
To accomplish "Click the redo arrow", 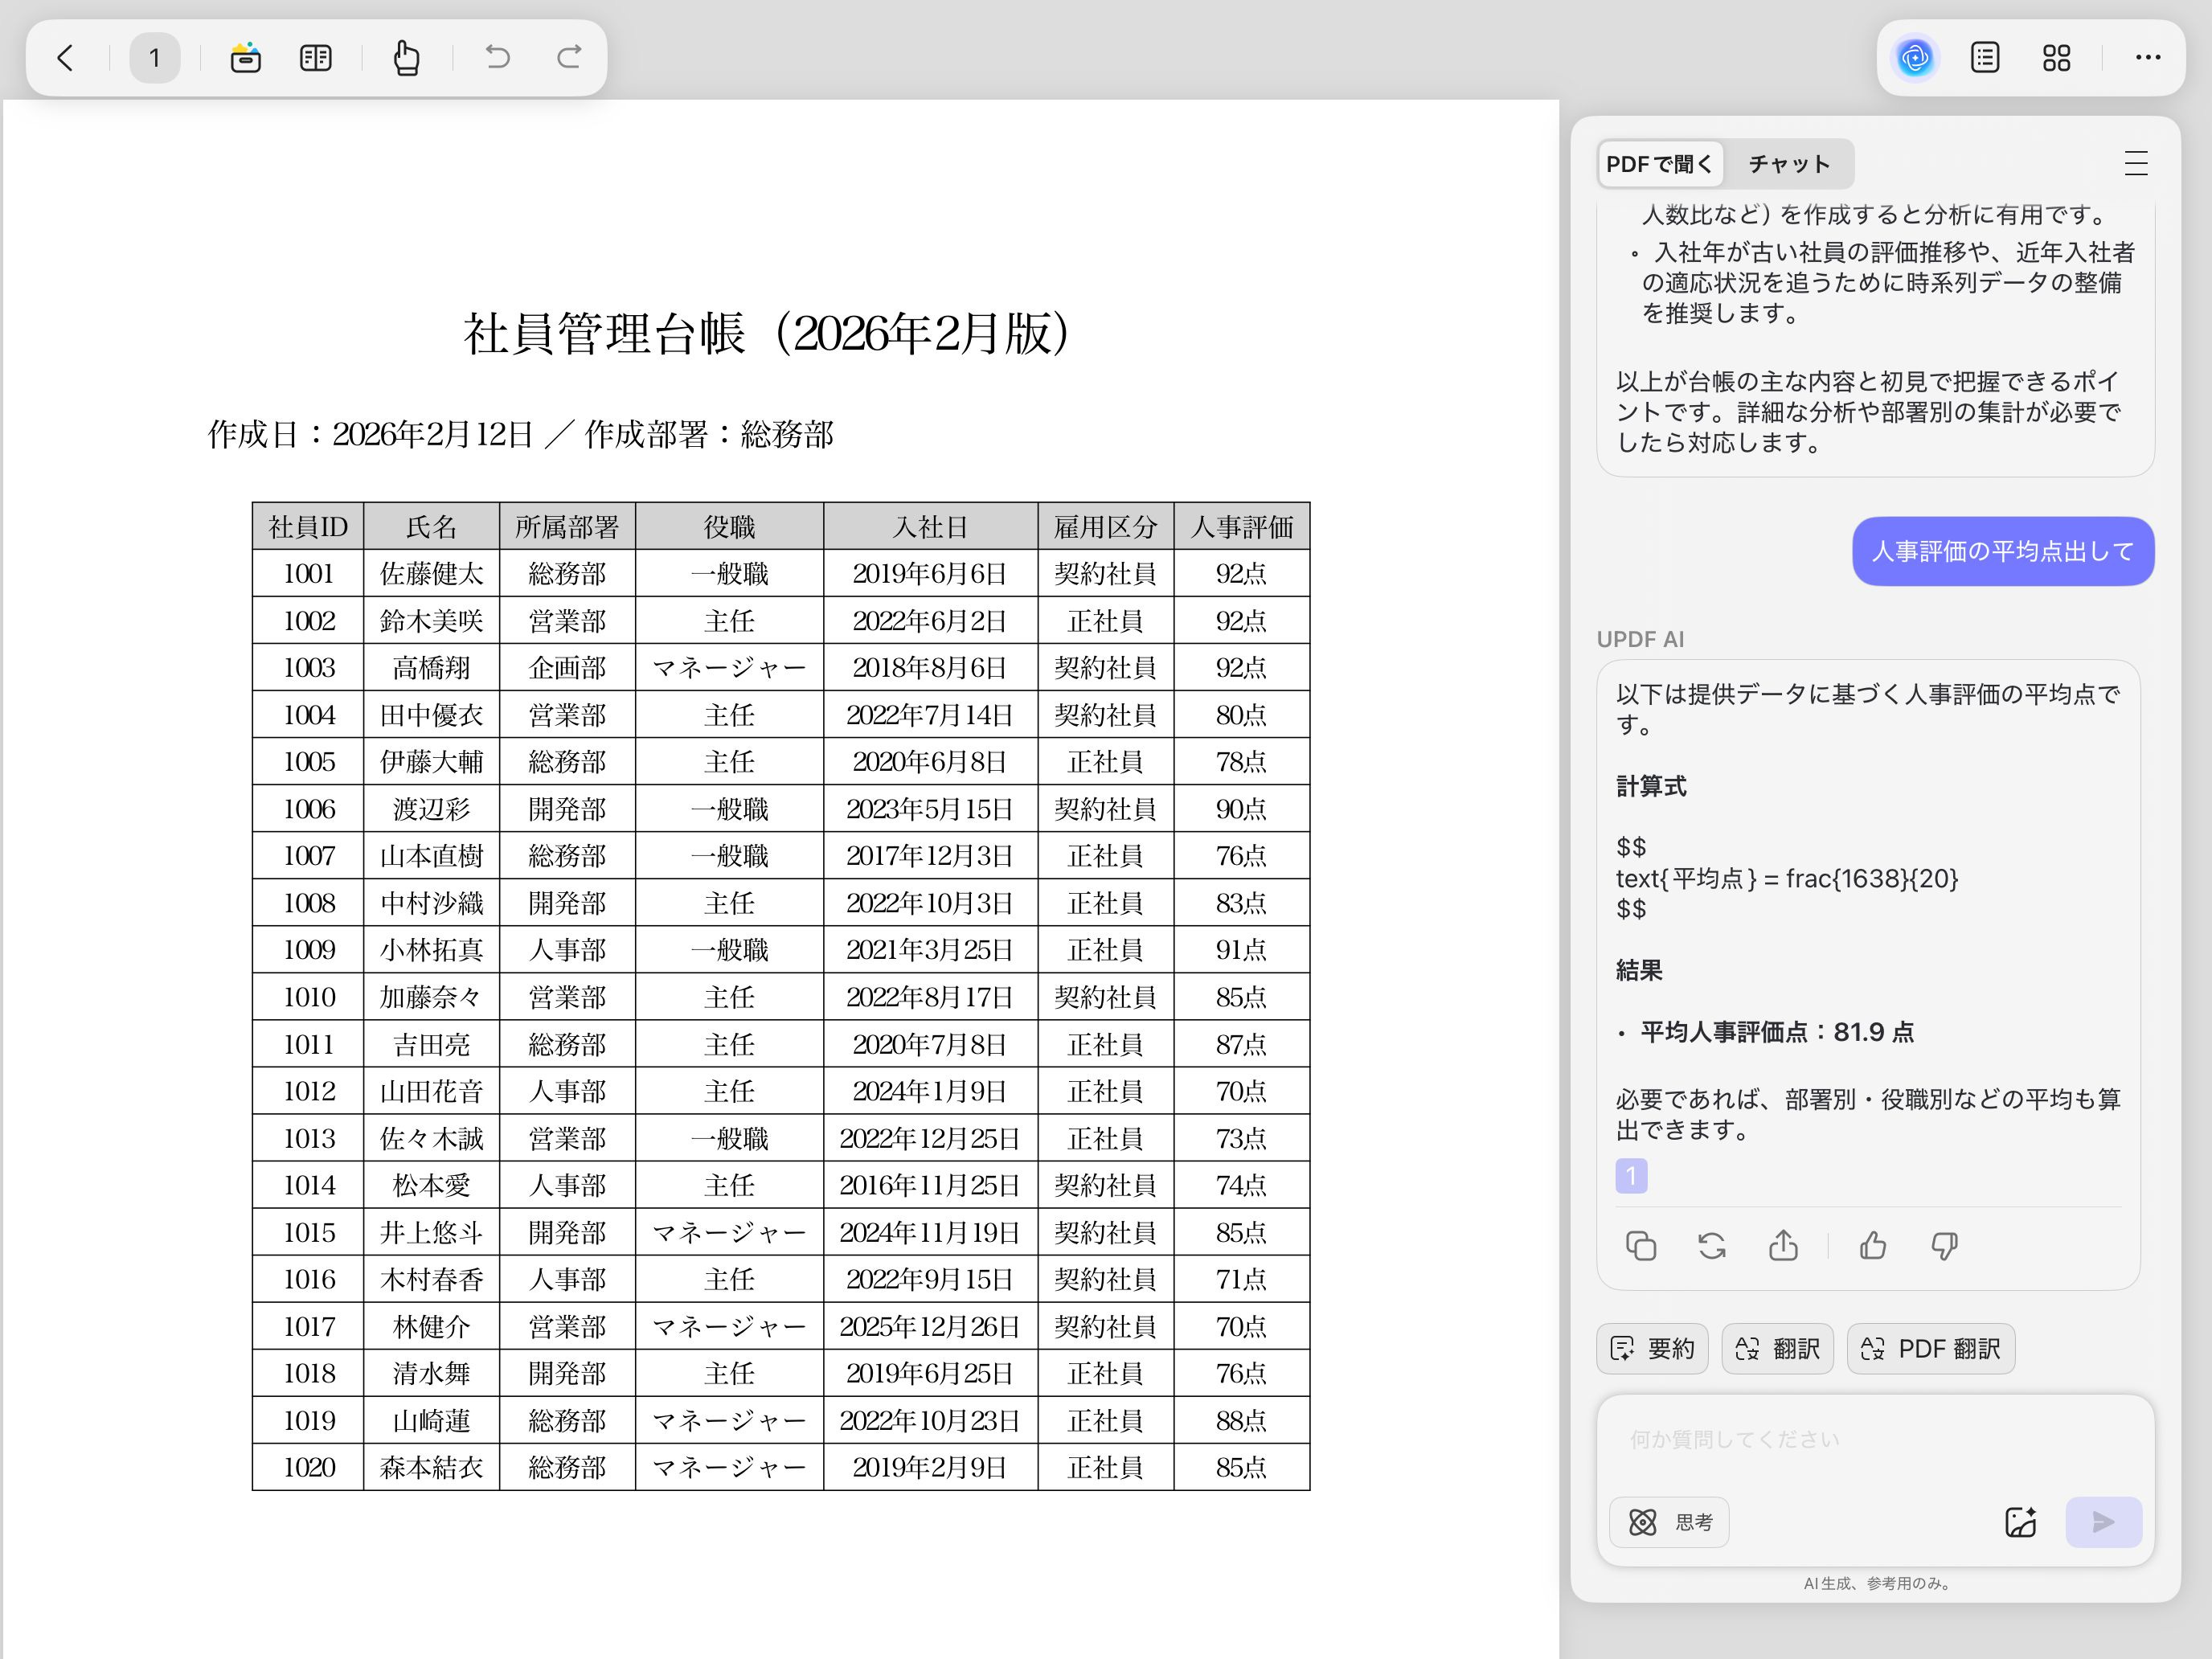I will point(569,58).
